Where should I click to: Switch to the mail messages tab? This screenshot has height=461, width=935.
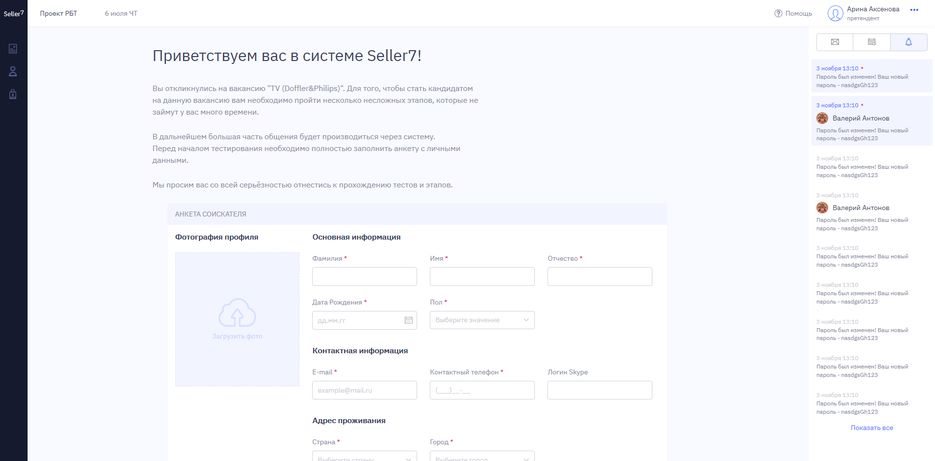[835, 42]
